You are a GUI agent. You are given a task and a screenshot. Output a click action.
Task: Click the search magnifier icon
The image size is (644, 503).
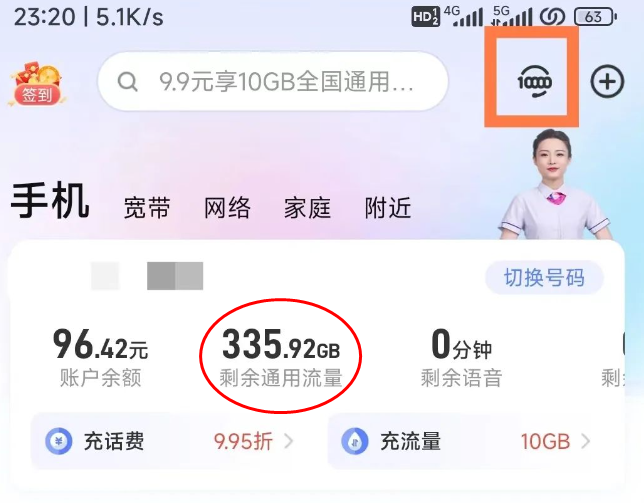[127, 82]
